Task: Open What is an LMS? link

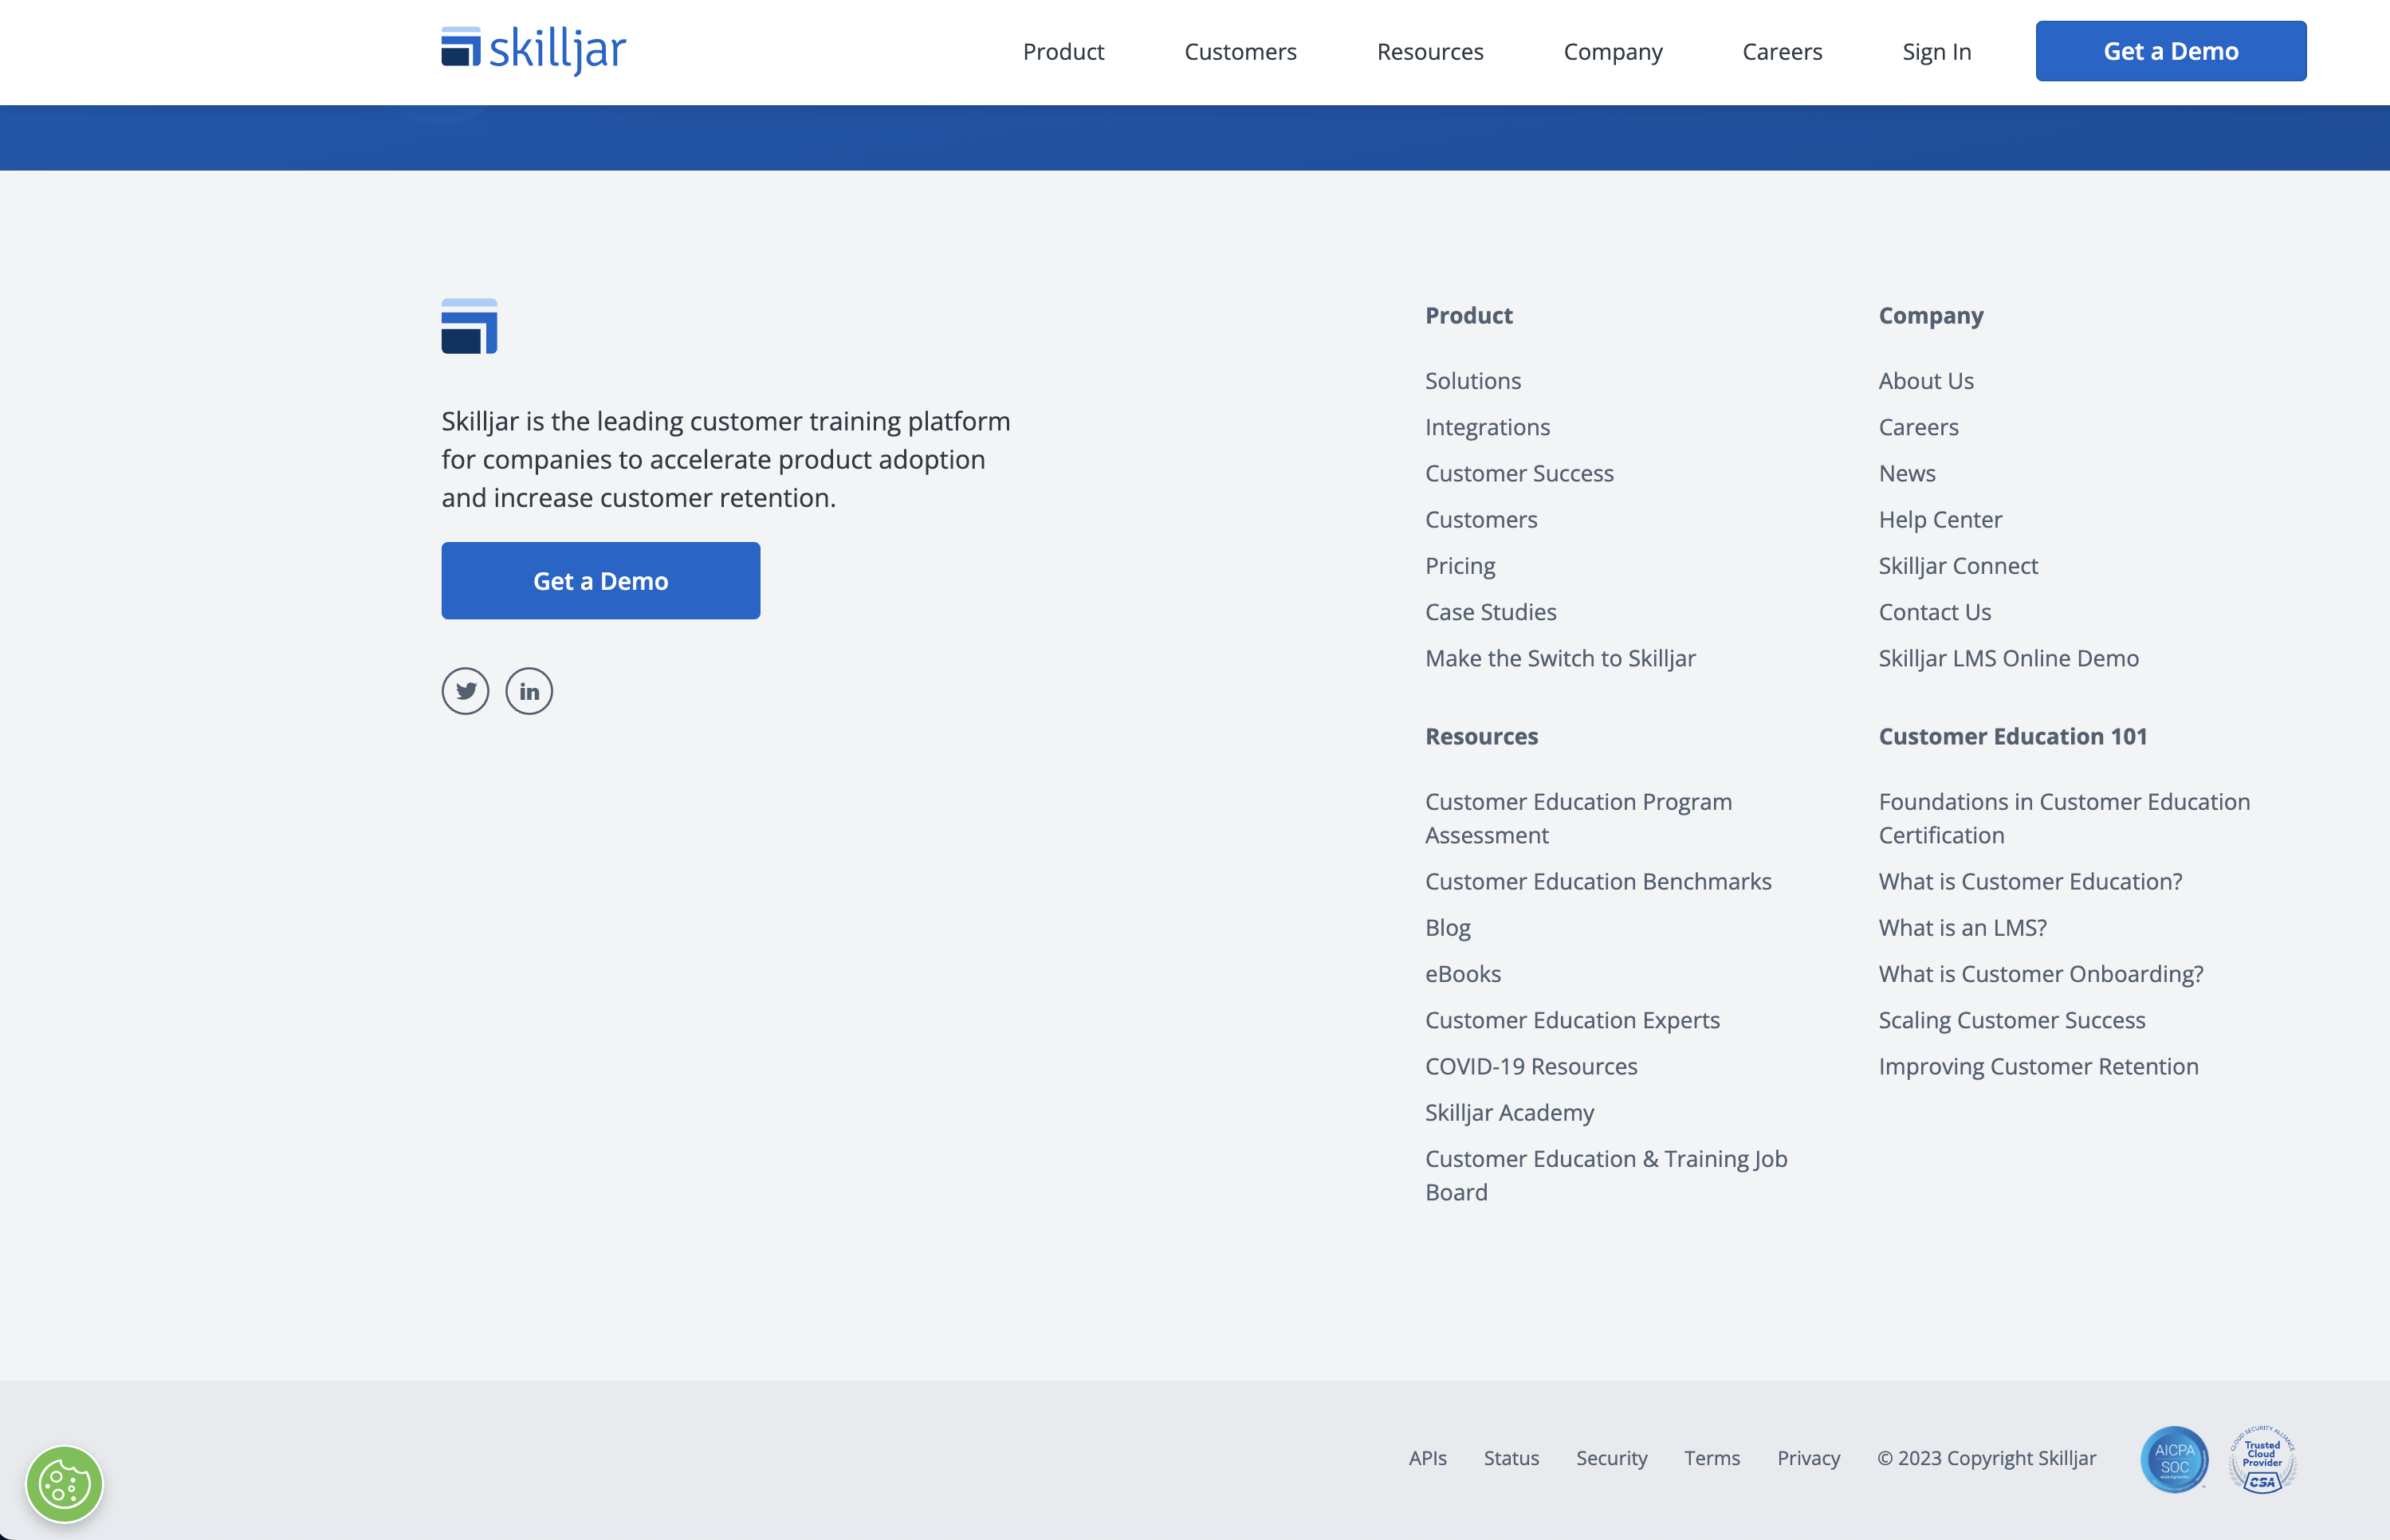Action: click(1962, 928)
